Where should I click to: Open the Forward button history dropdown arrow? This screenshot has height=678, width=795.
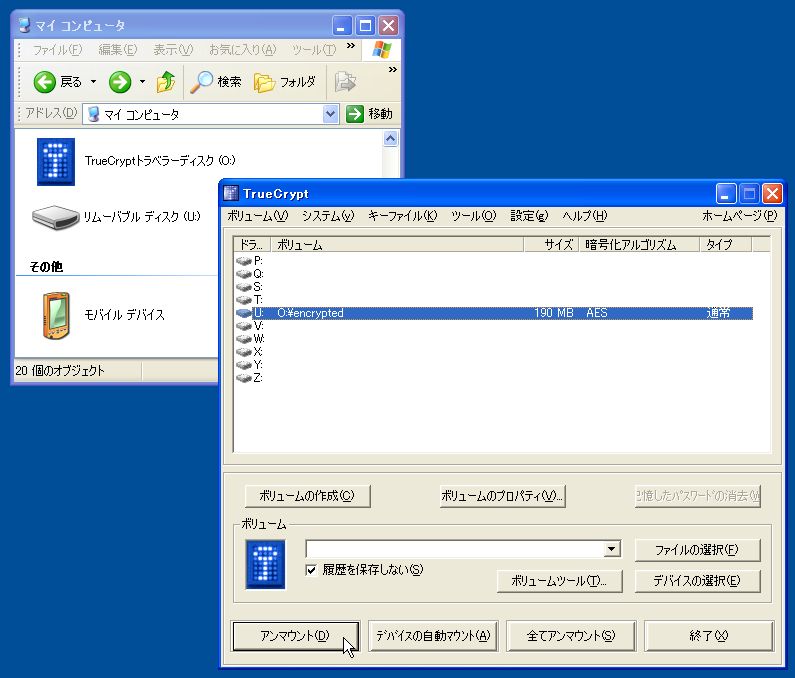(142, 82)
